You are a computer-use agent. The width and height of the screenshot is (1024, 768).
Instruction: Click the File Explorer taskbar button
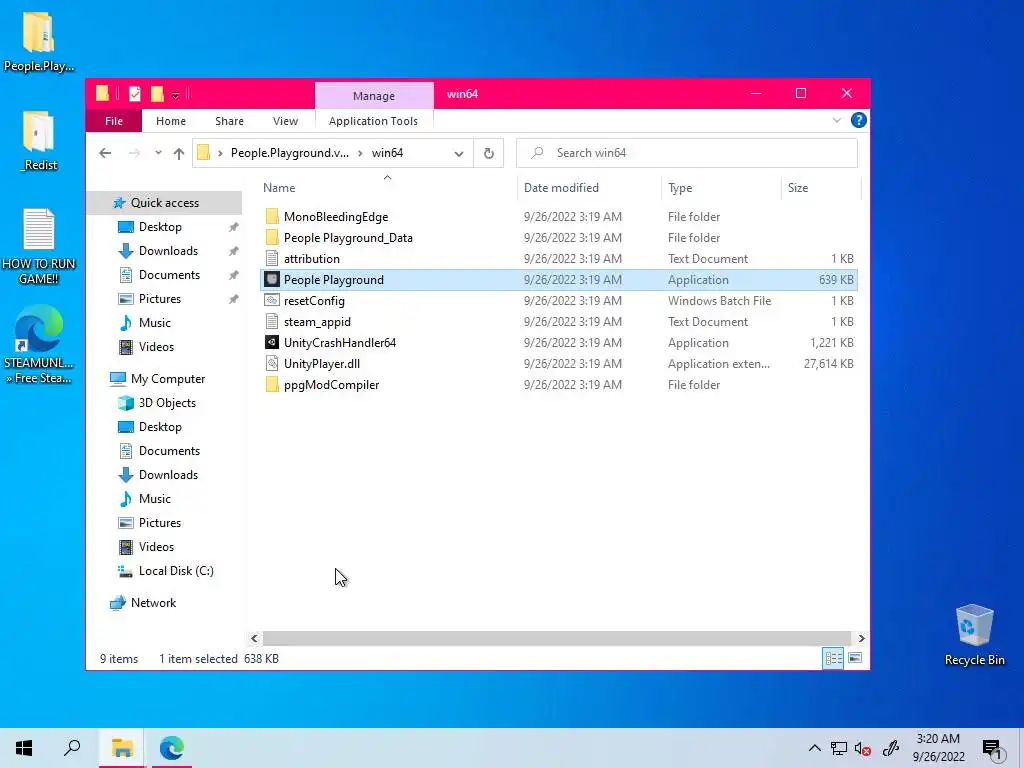122,748
